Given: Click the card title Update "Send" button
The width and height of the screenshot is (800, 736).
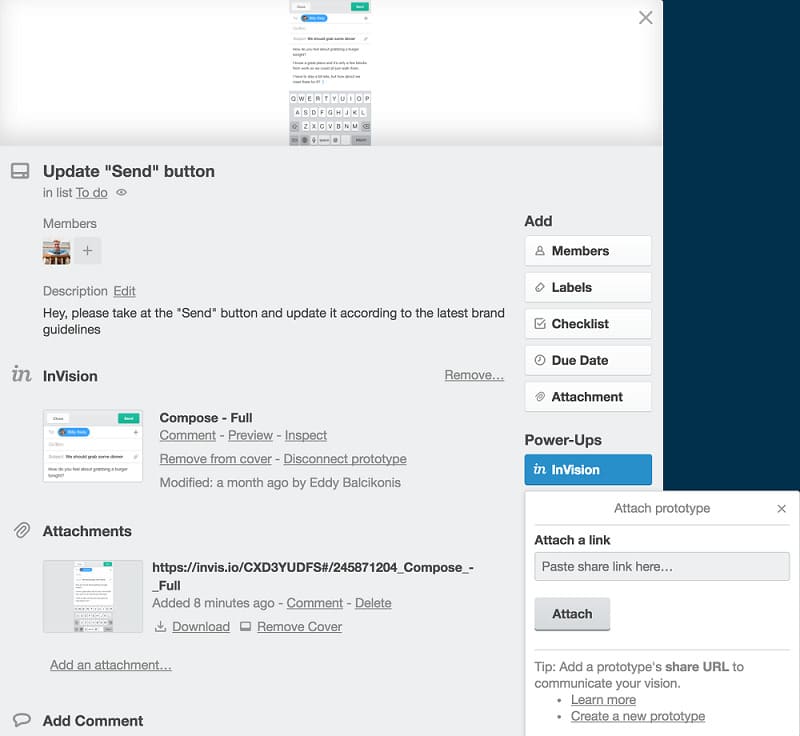Looking at the screenshot, I should (129, 171).
